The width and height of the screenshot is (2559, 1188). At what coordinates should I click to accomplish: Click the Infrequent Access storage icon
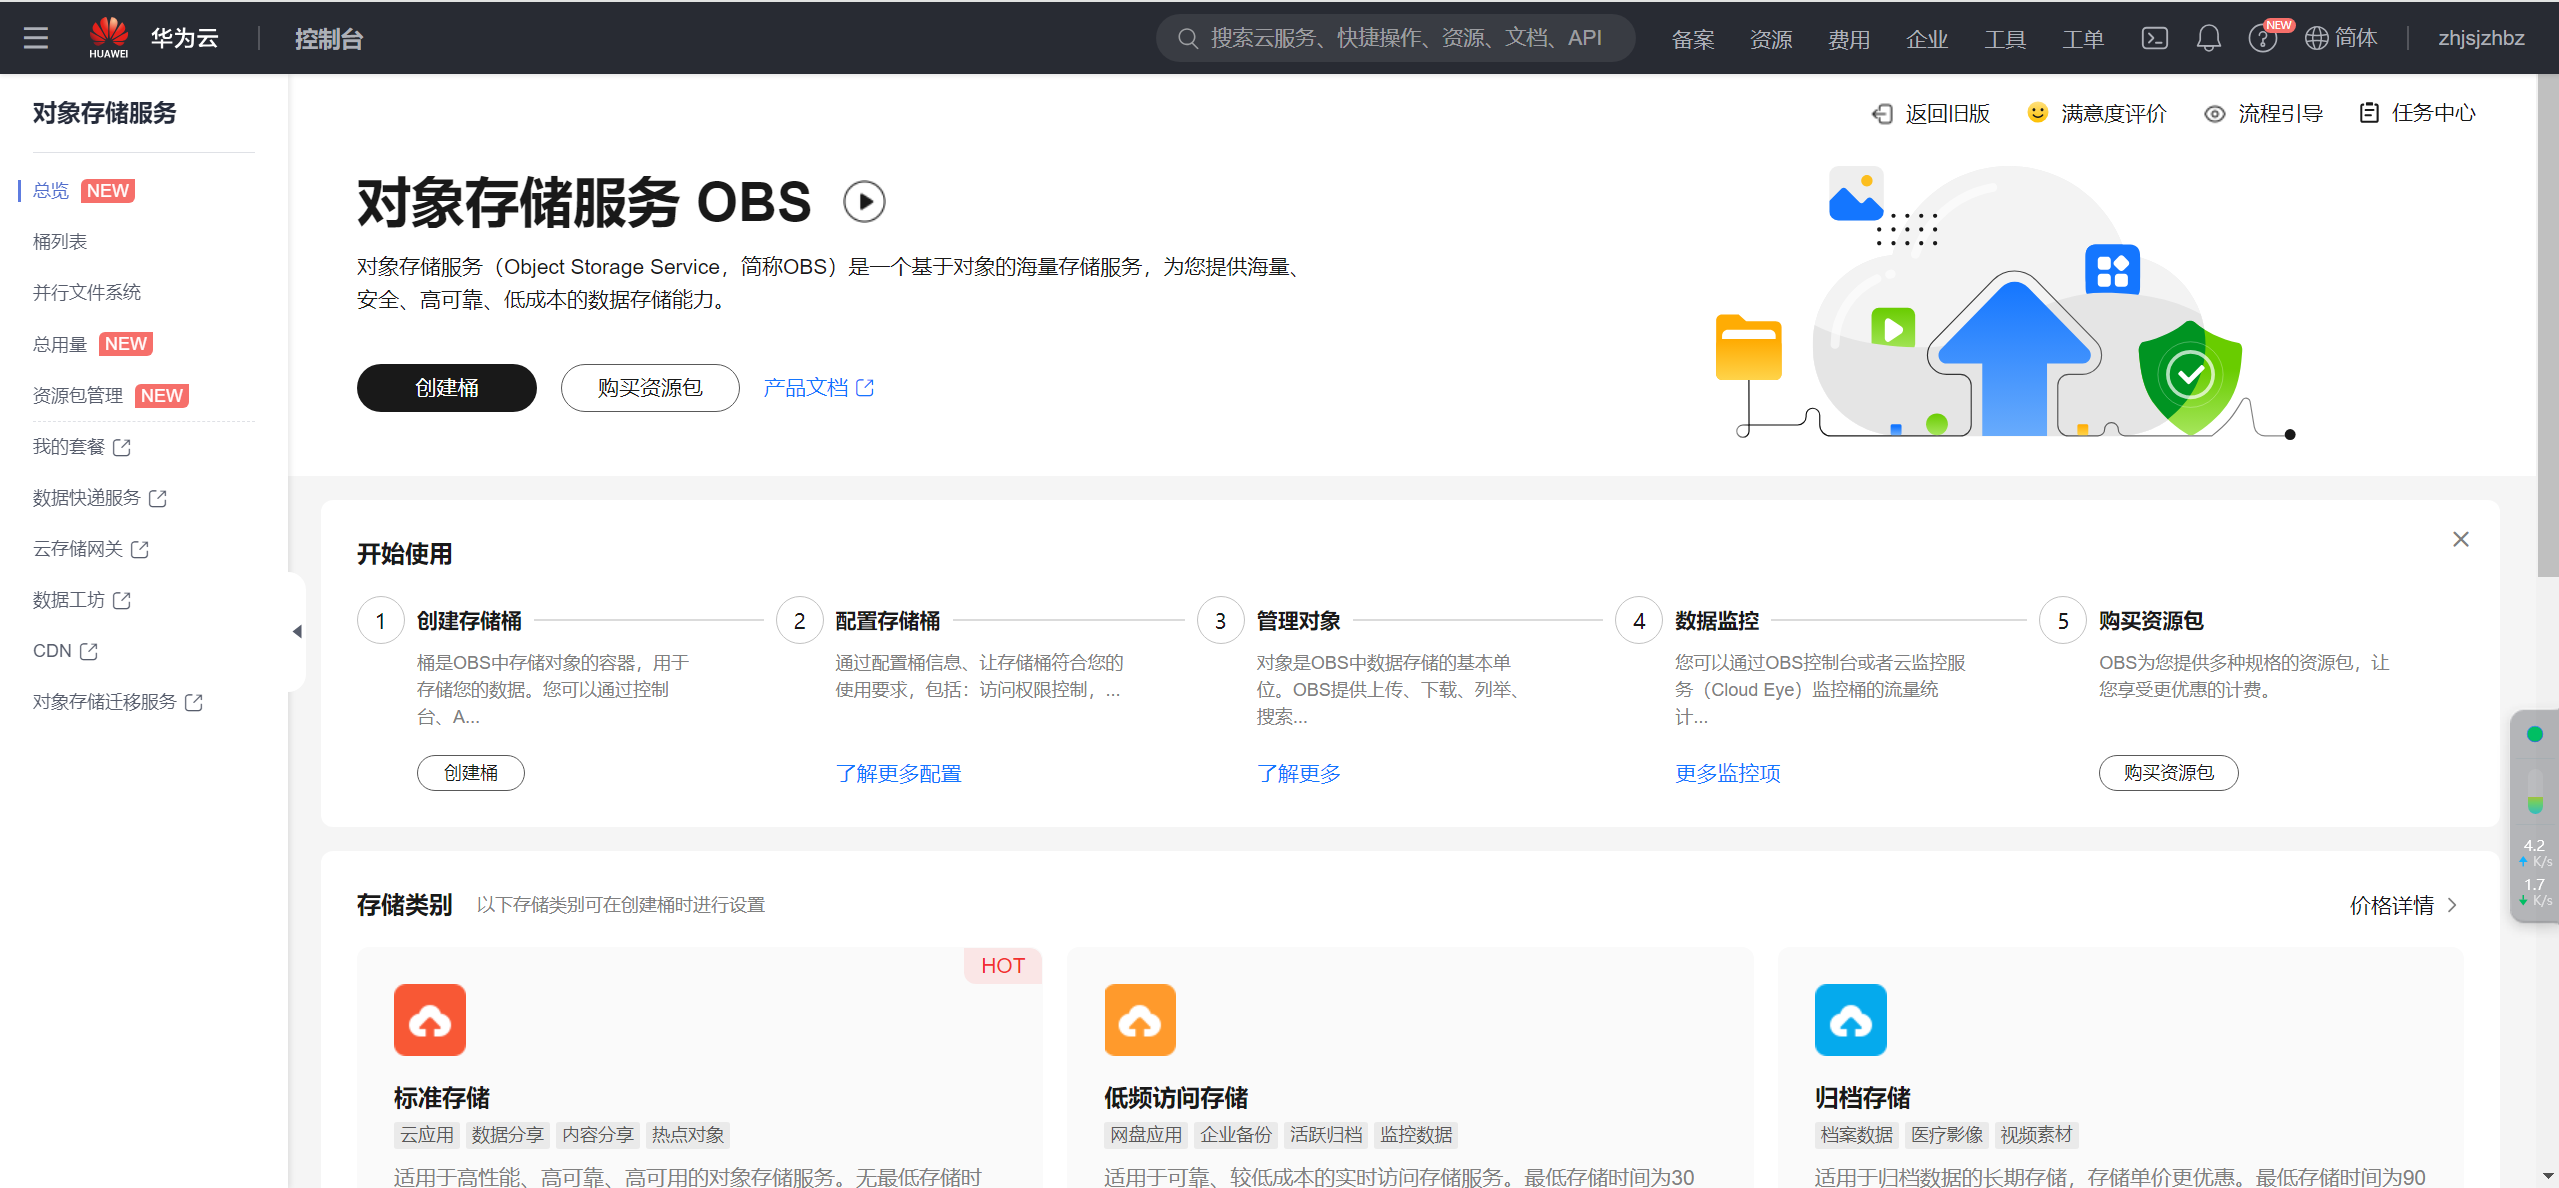[1140, 1020]
